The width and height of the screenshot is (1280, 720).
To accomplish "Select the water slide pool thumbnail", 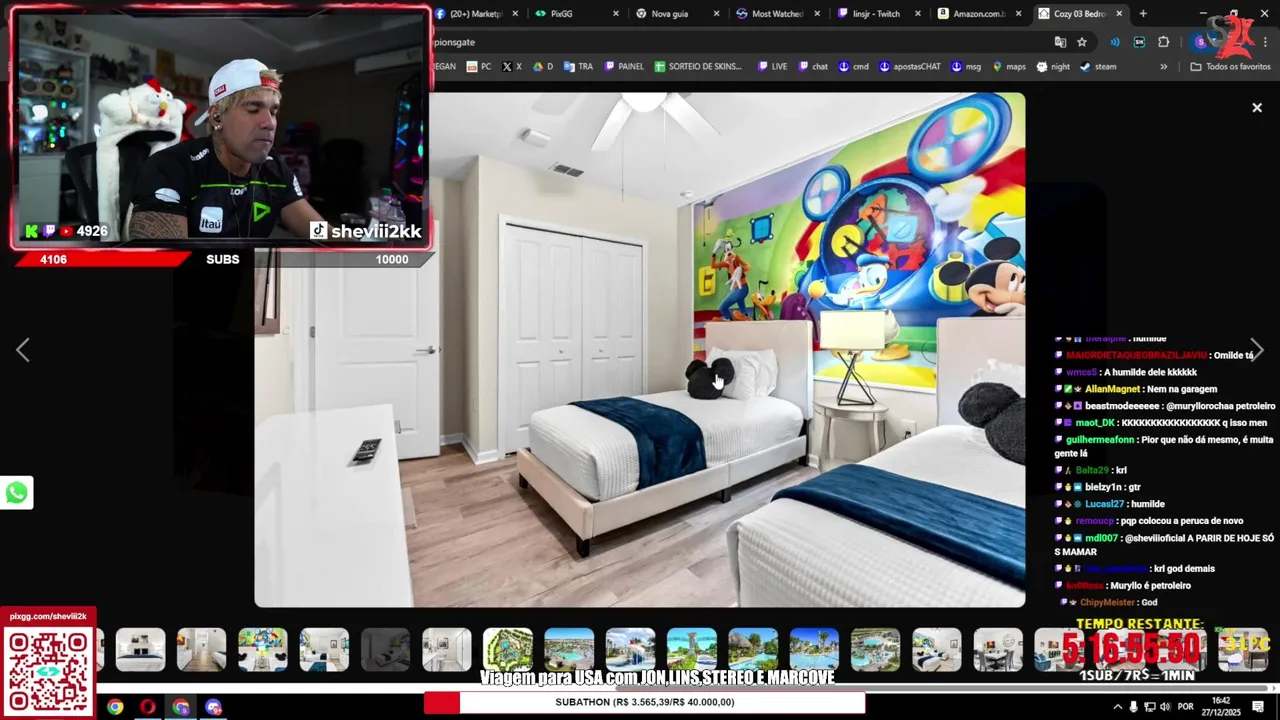I will click(x=630, y=650).
